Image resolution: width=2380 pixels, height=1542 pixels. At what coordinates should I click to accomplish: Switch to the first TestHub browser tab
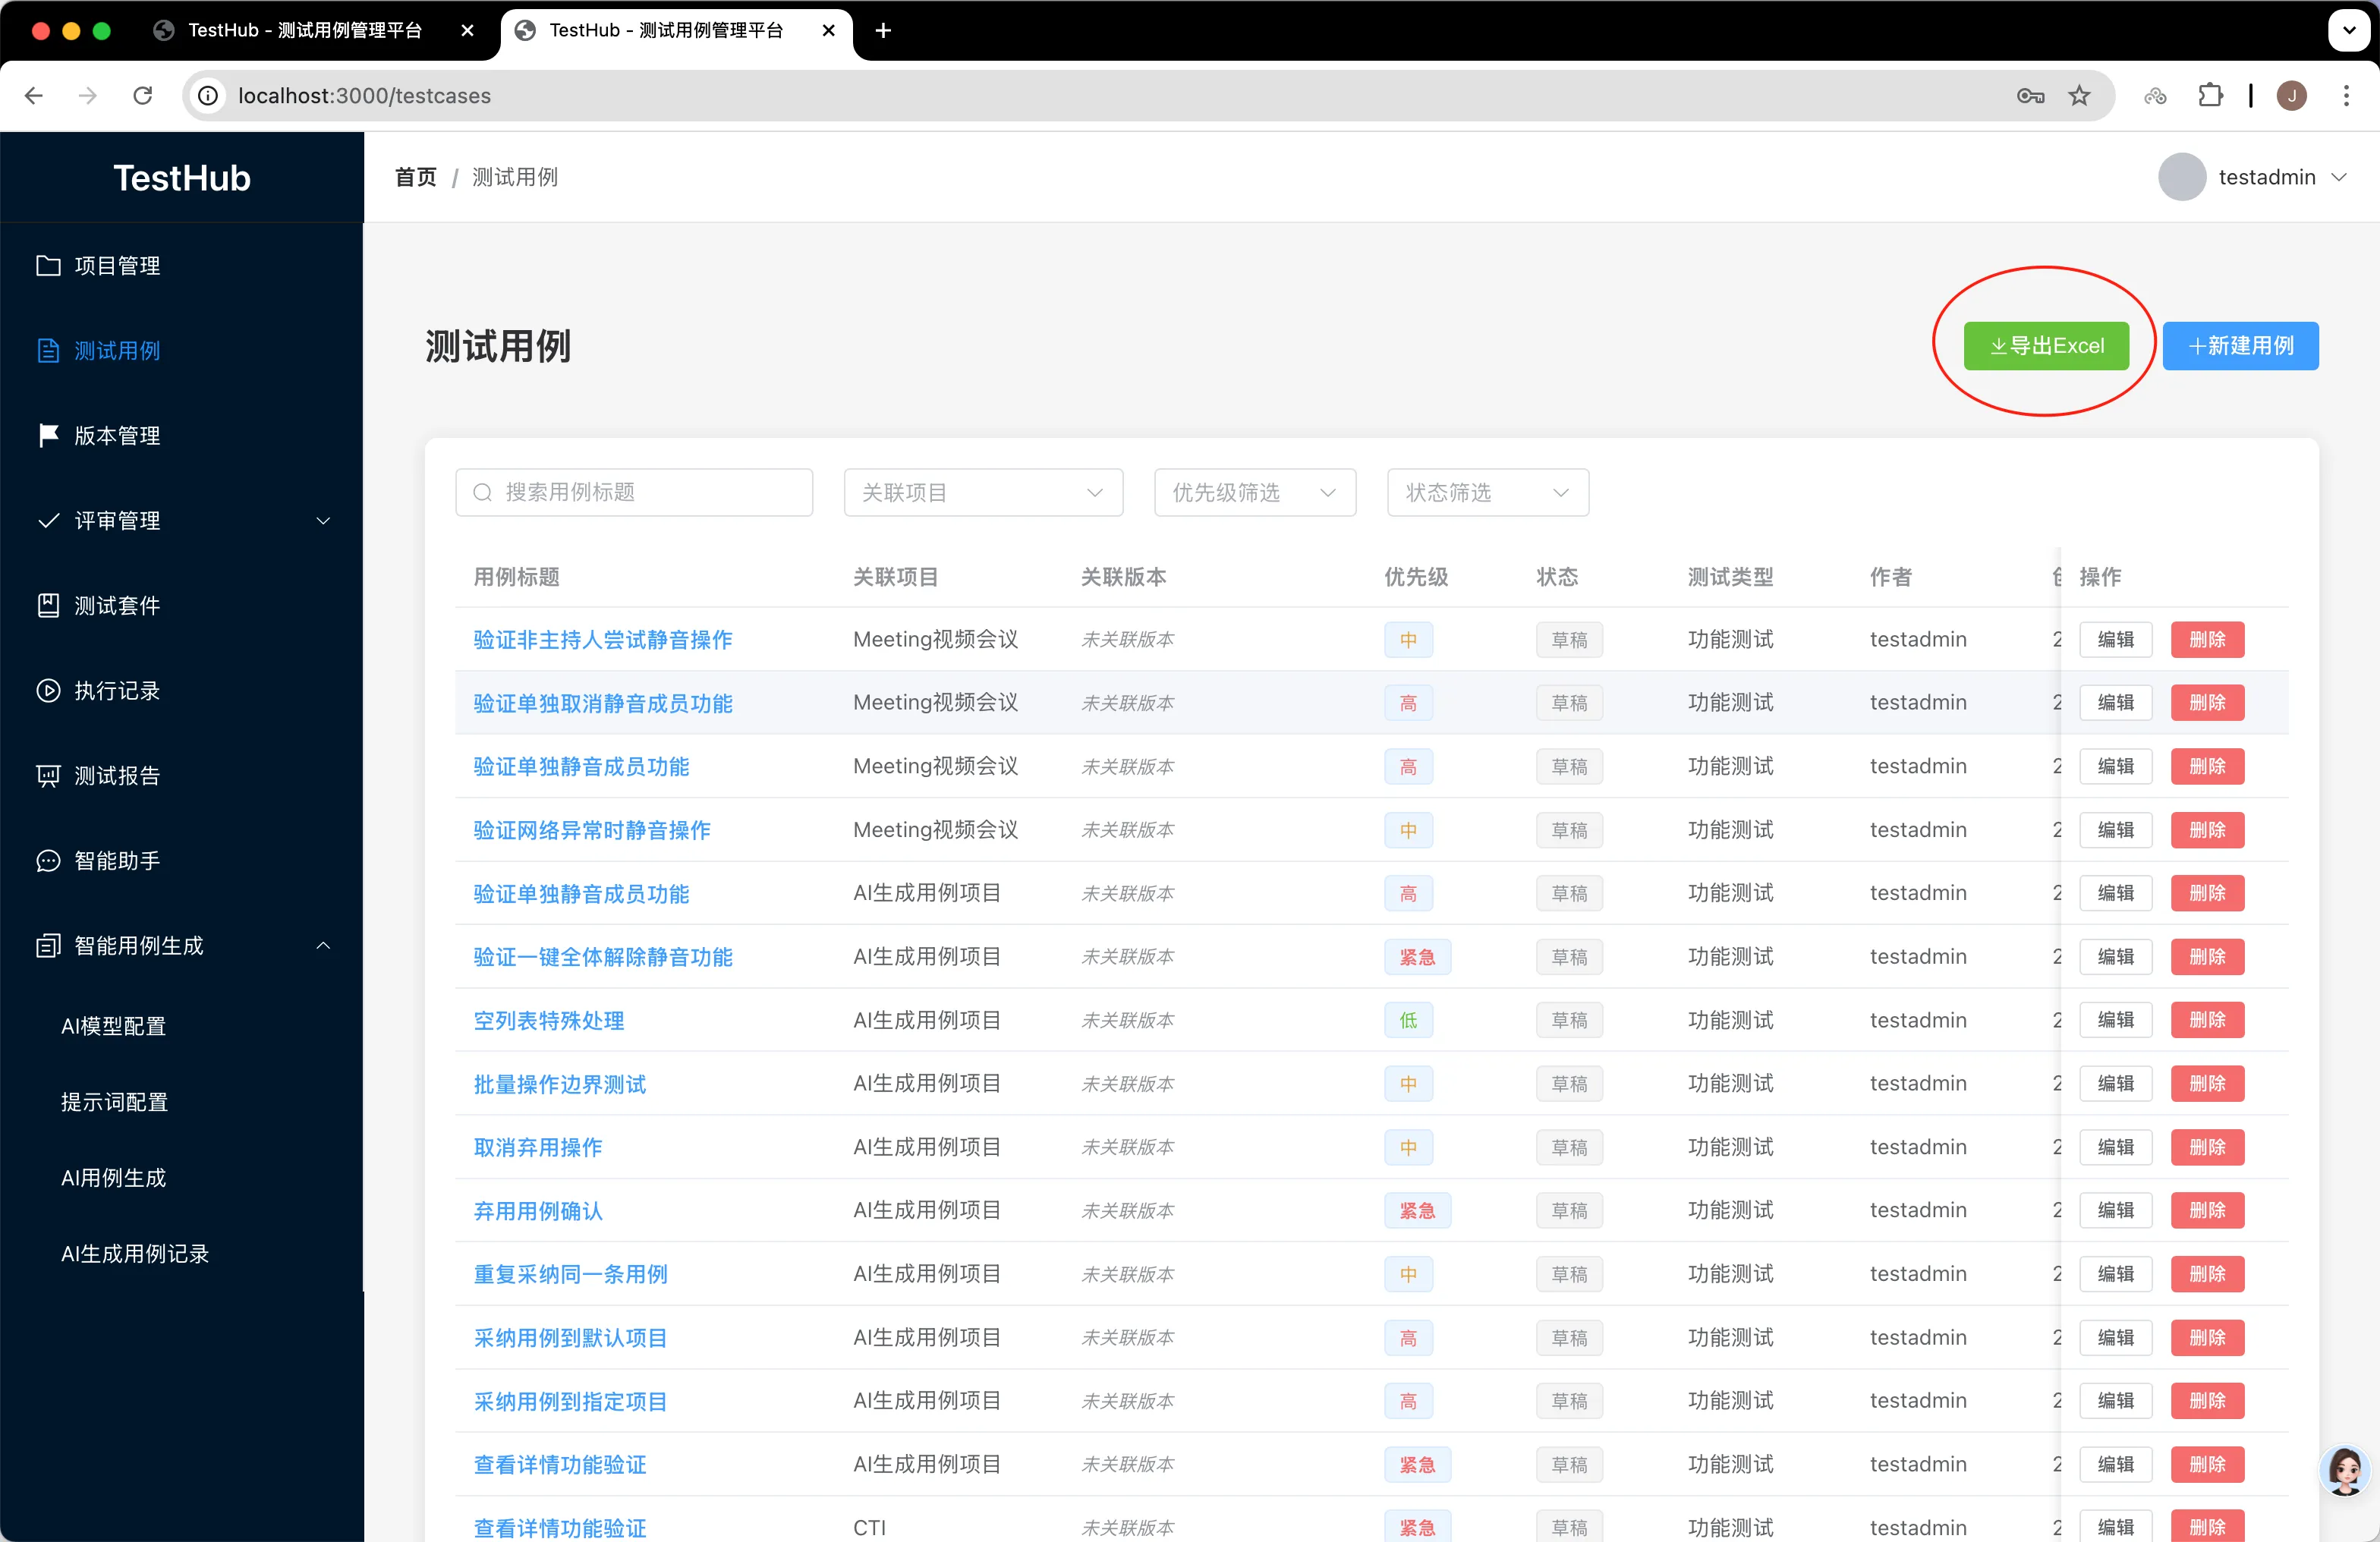coord(305,31)
